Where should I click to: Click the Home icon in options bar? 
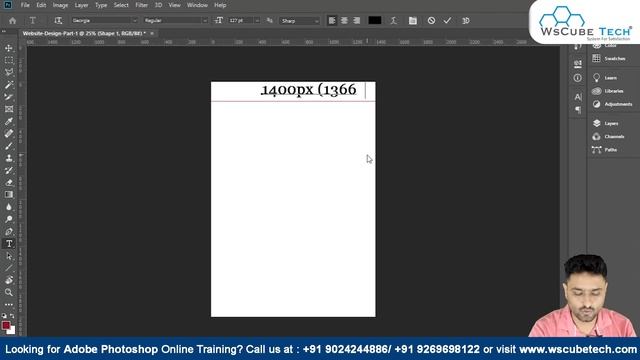point(13,20)
